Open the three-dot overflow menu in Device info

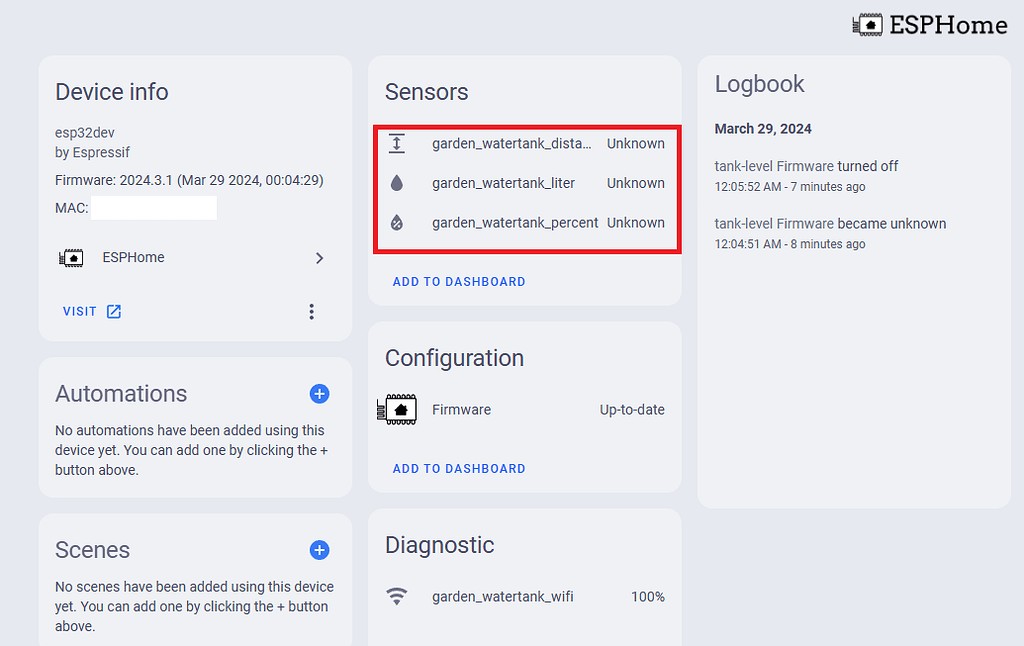click(311, 311)
